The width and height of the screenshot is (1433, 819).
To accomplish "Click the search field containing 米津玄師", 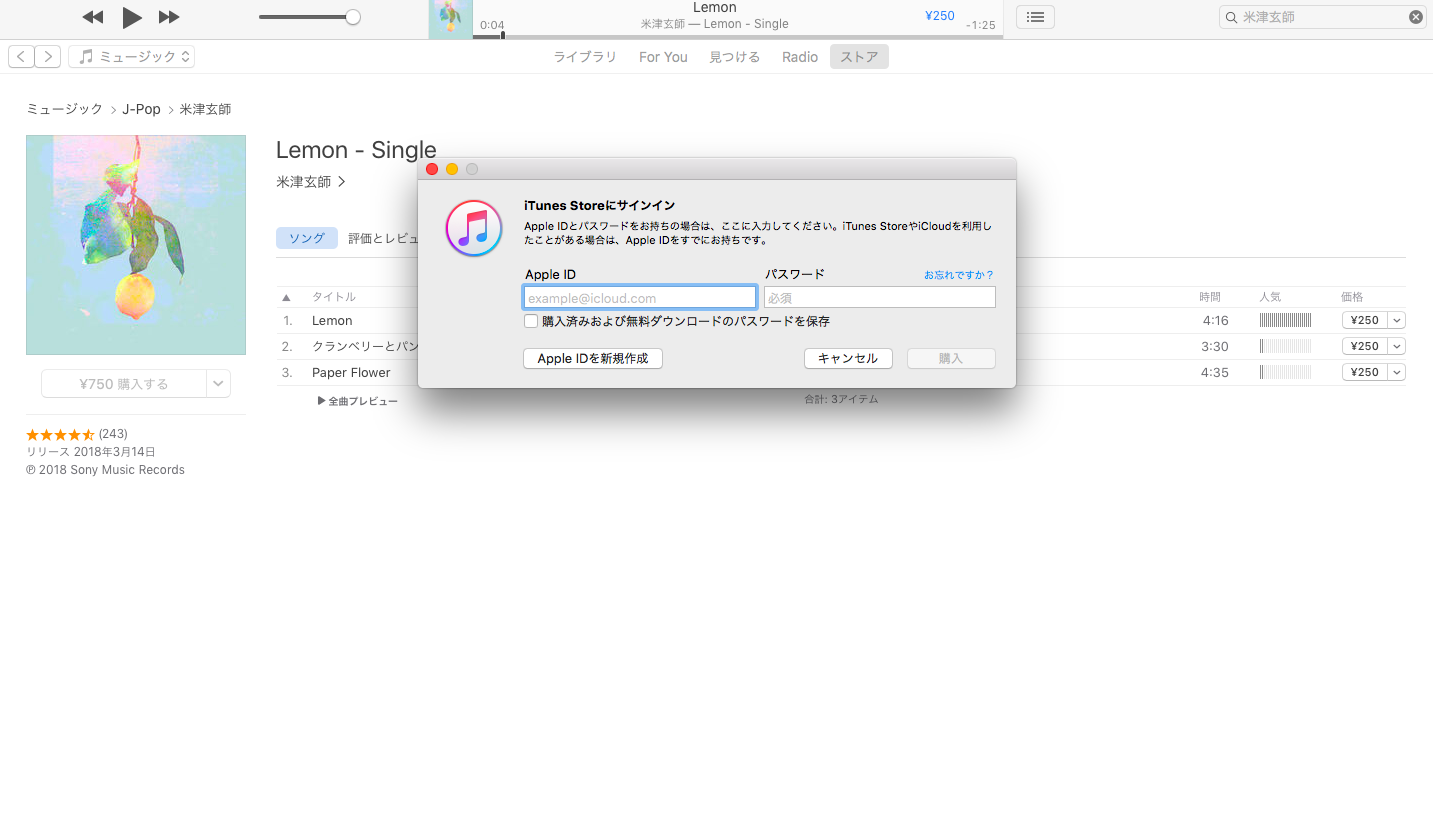I will (1322, 17).
